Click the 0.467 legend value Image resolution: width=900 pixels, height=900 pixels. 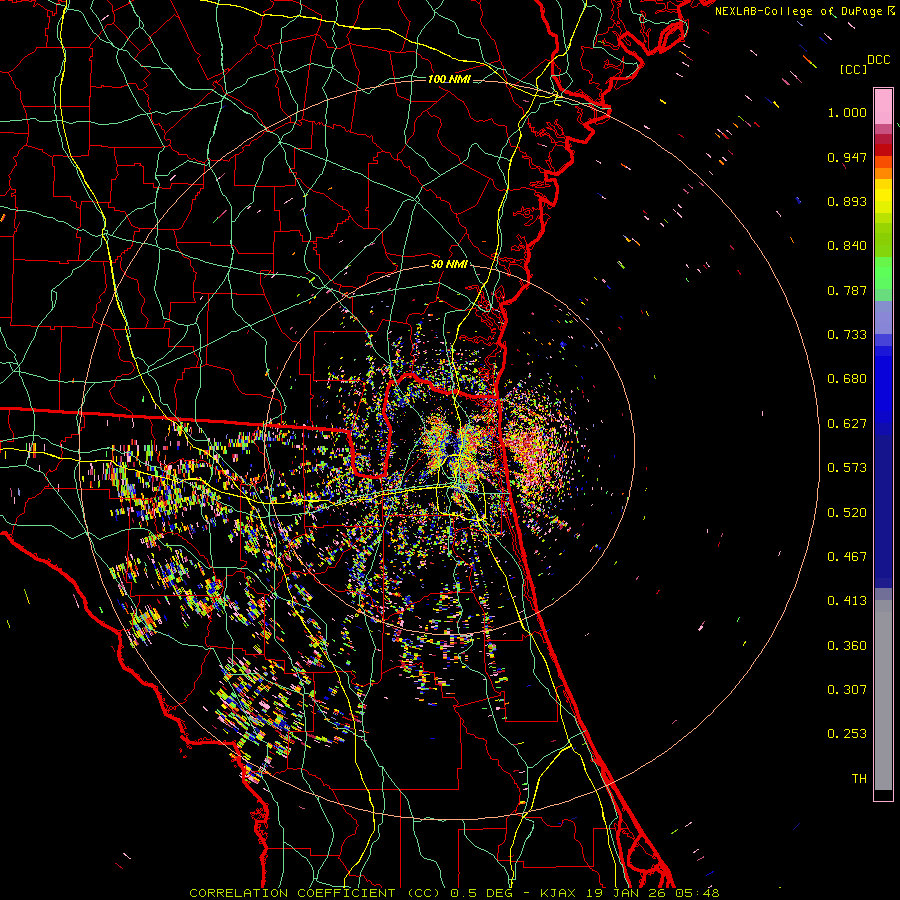[x=847, y=557]
